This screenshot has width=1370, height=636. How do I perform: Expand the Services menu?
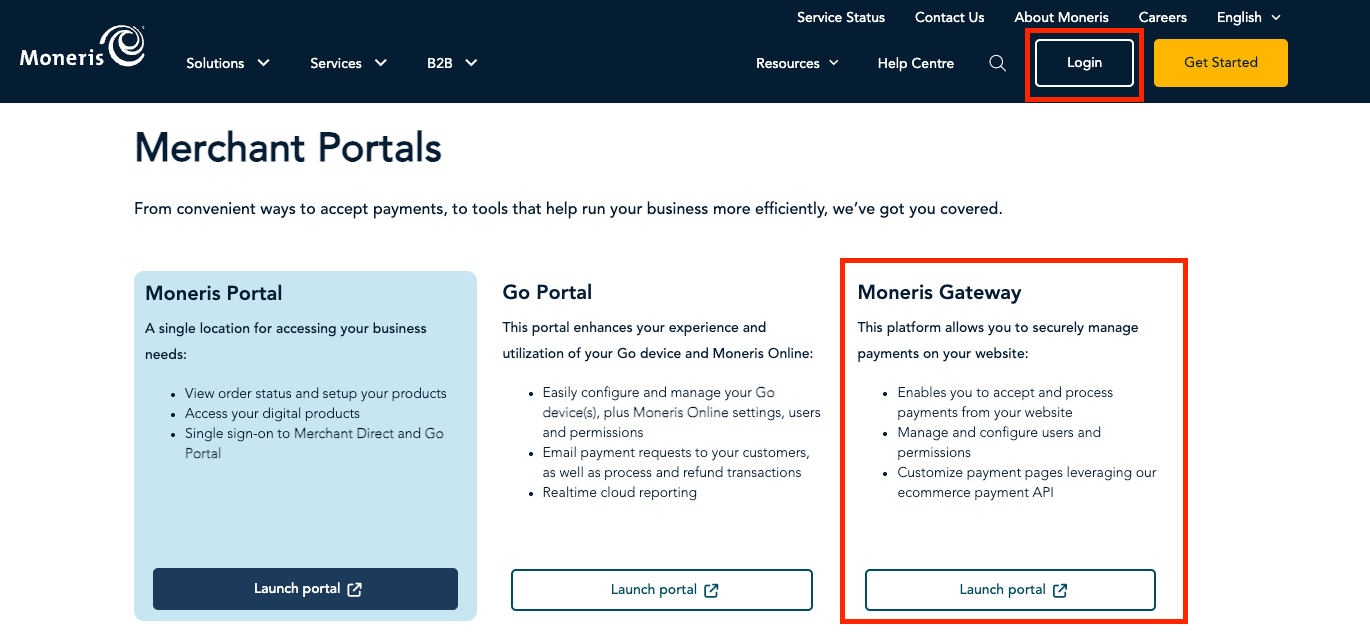348,63
